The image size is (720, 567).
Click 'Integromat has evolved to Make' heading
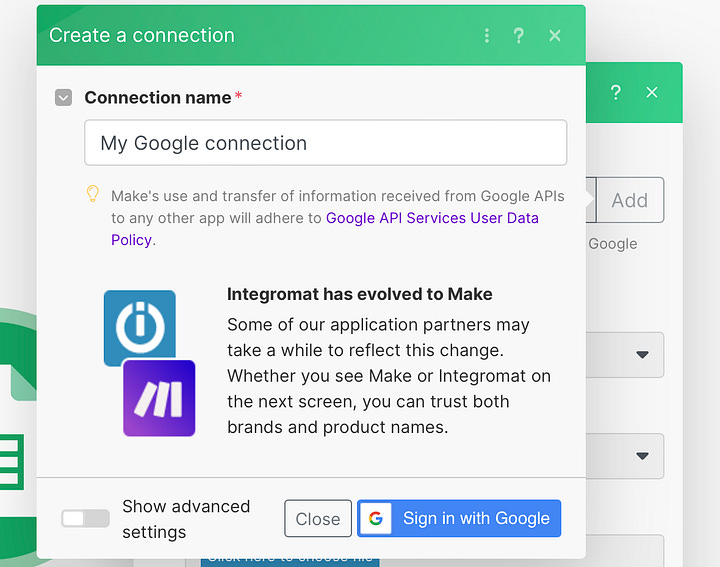pos(360,294)
